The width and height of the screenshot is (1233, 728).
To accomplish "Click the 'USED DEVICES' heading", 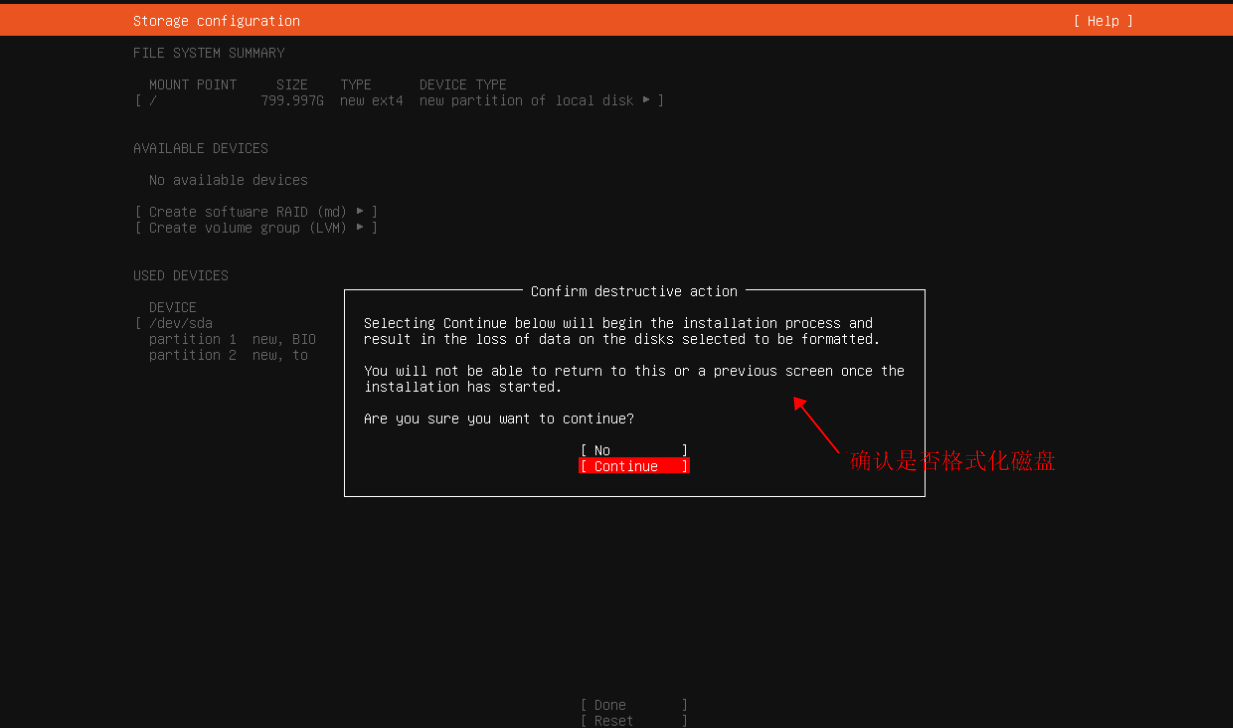I will coord(180,276).
